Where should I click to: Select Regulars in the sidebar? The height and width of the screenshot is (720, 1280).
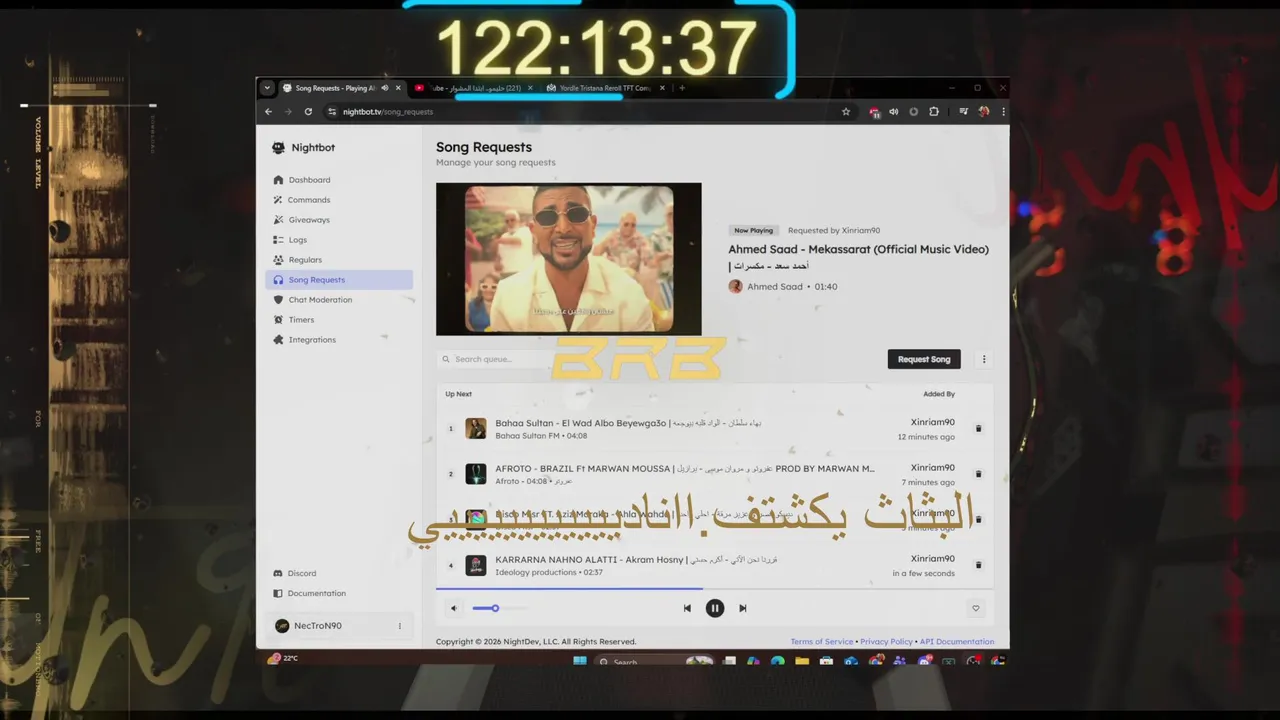point(339,260)
